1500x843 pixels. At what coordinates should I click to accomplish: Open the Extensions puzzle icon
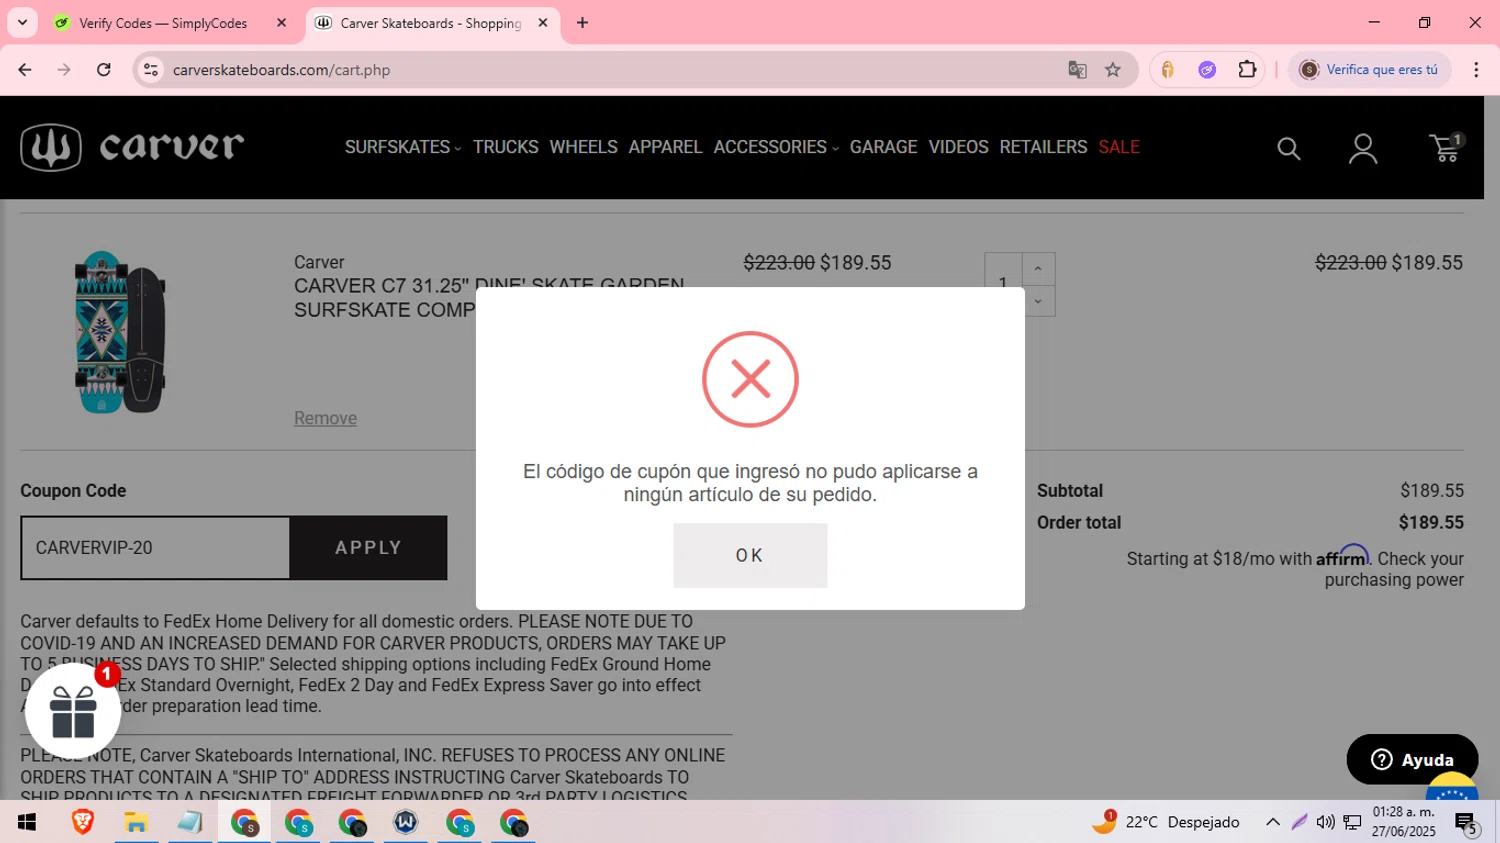(x=1247, y=70)
